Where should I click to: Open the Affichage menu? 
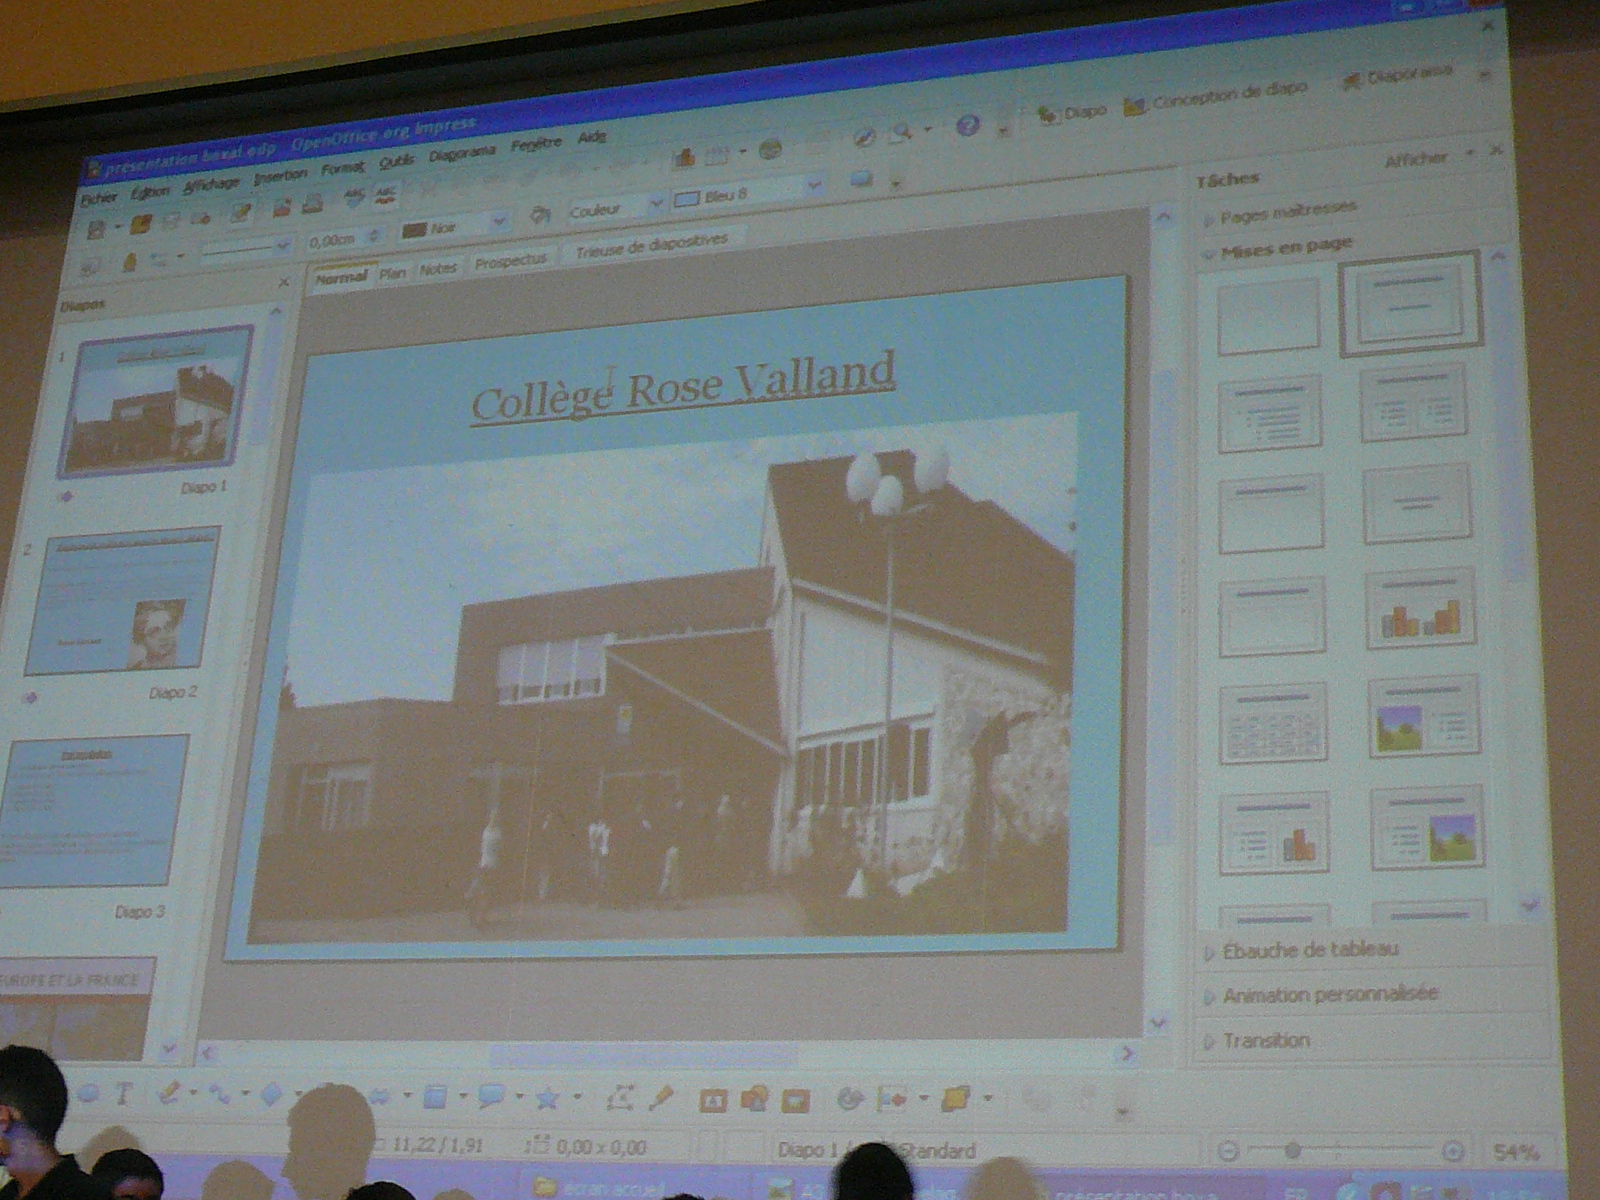click(x=211, y=184)
